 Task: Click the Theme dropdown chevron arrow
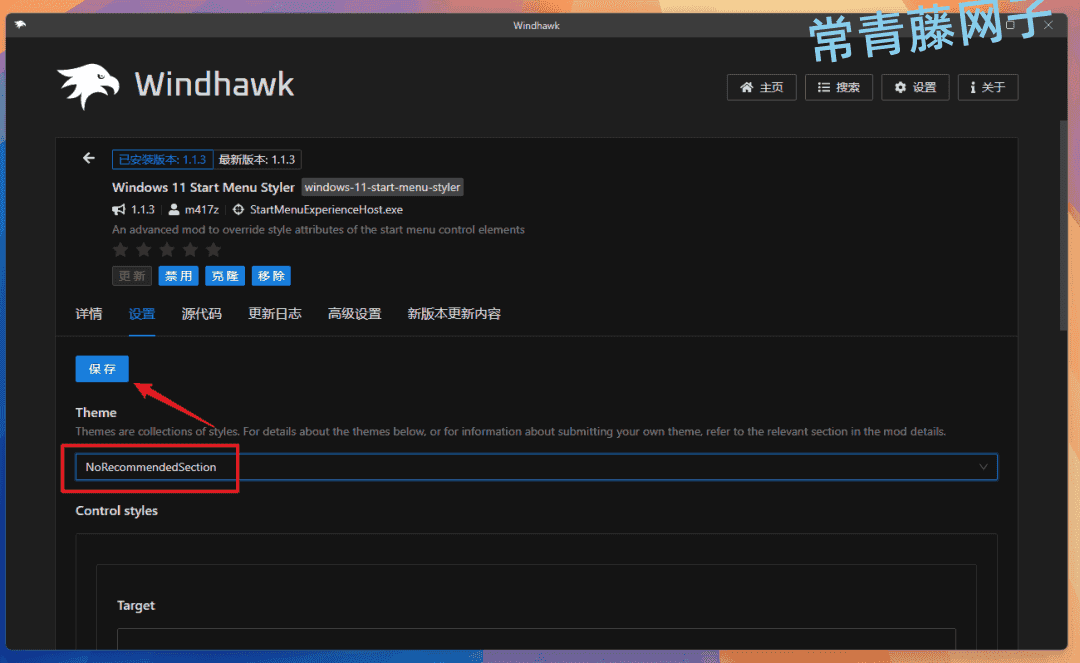tap(983, 467)
